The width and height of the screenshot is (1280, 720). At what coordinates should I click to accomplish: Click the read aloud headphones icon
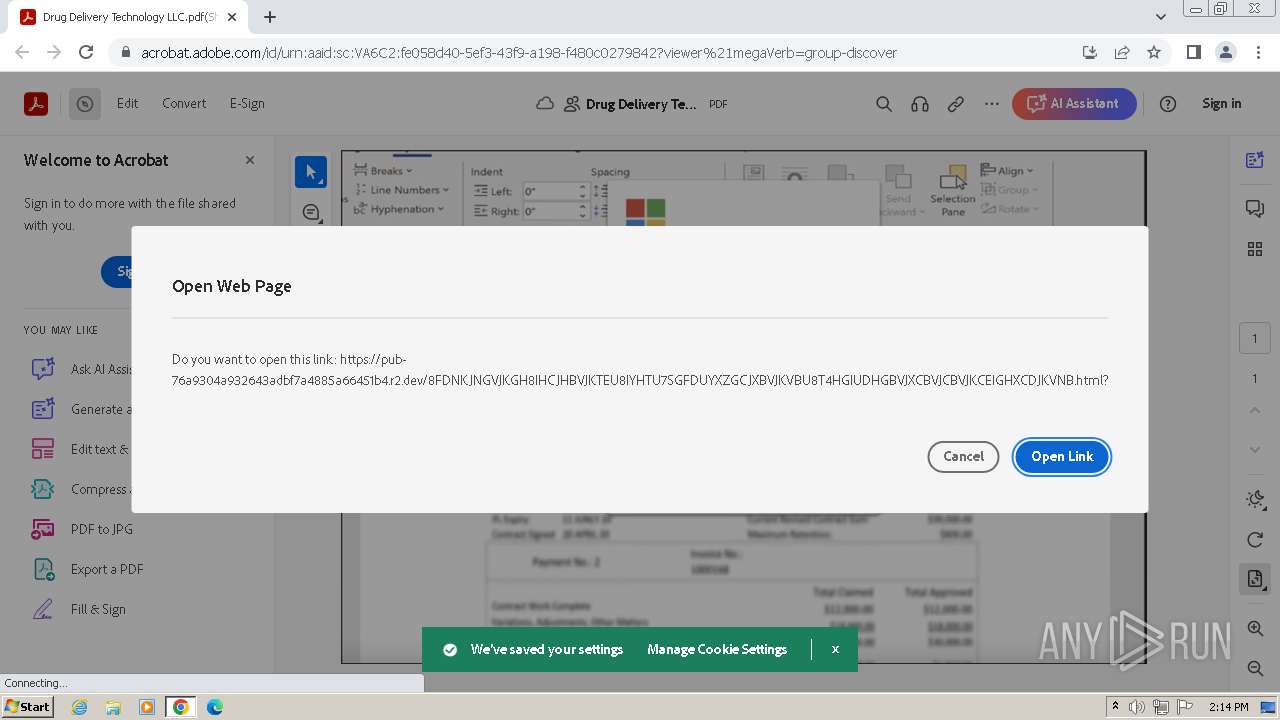(920, 104)
